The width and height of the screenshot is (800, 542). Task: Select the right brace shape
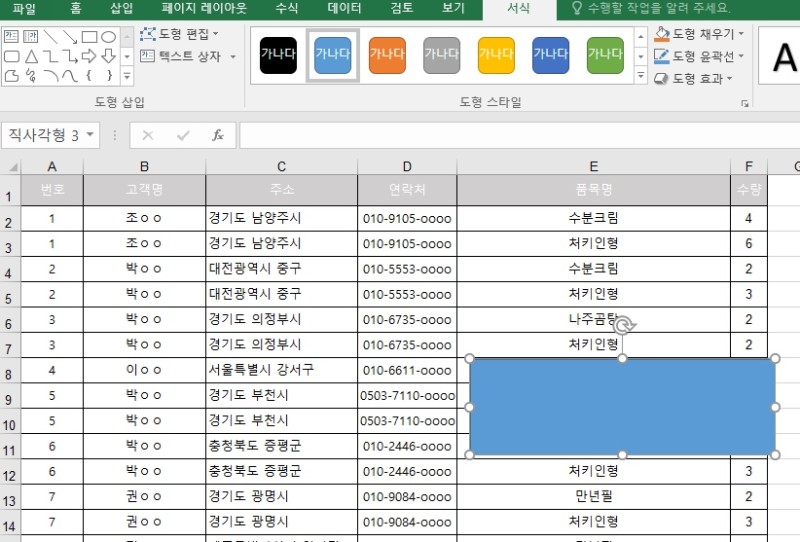(109, 76)
